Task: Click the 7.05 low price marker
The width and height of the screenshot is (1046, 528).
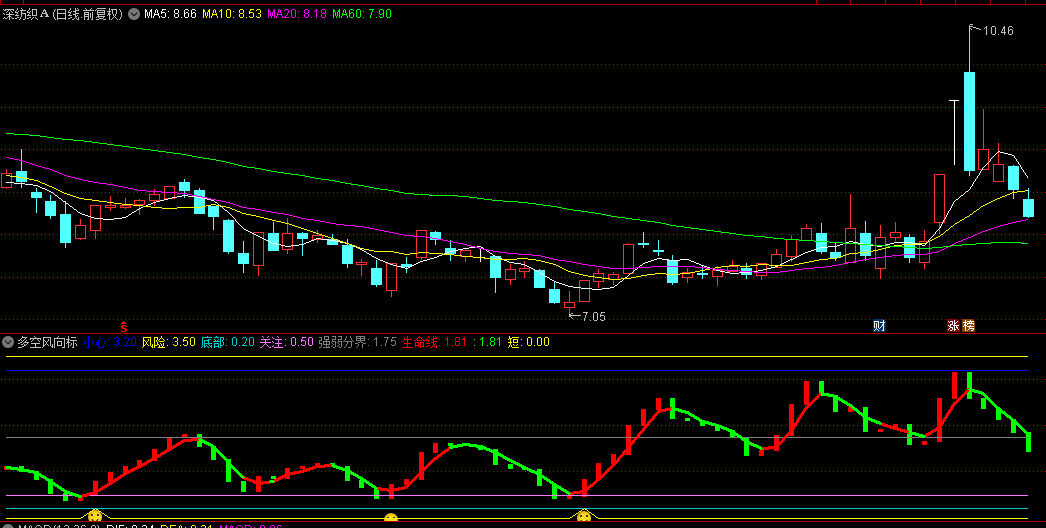Action: coord(594,317)
